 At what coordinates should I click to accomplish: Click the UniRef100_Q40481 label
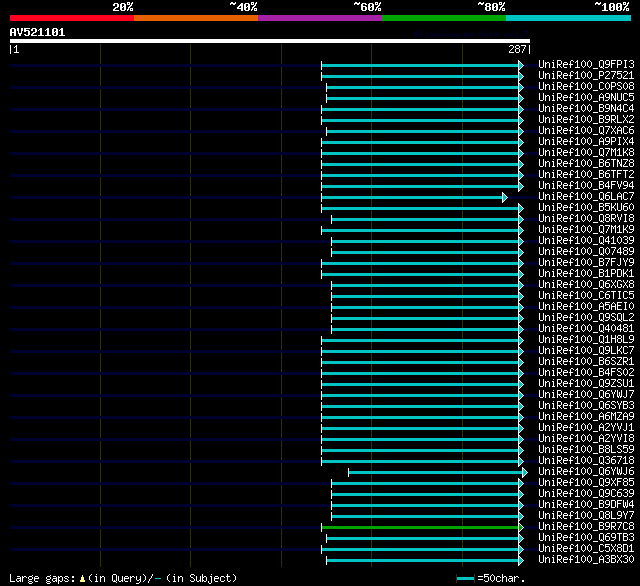point(586,329)
